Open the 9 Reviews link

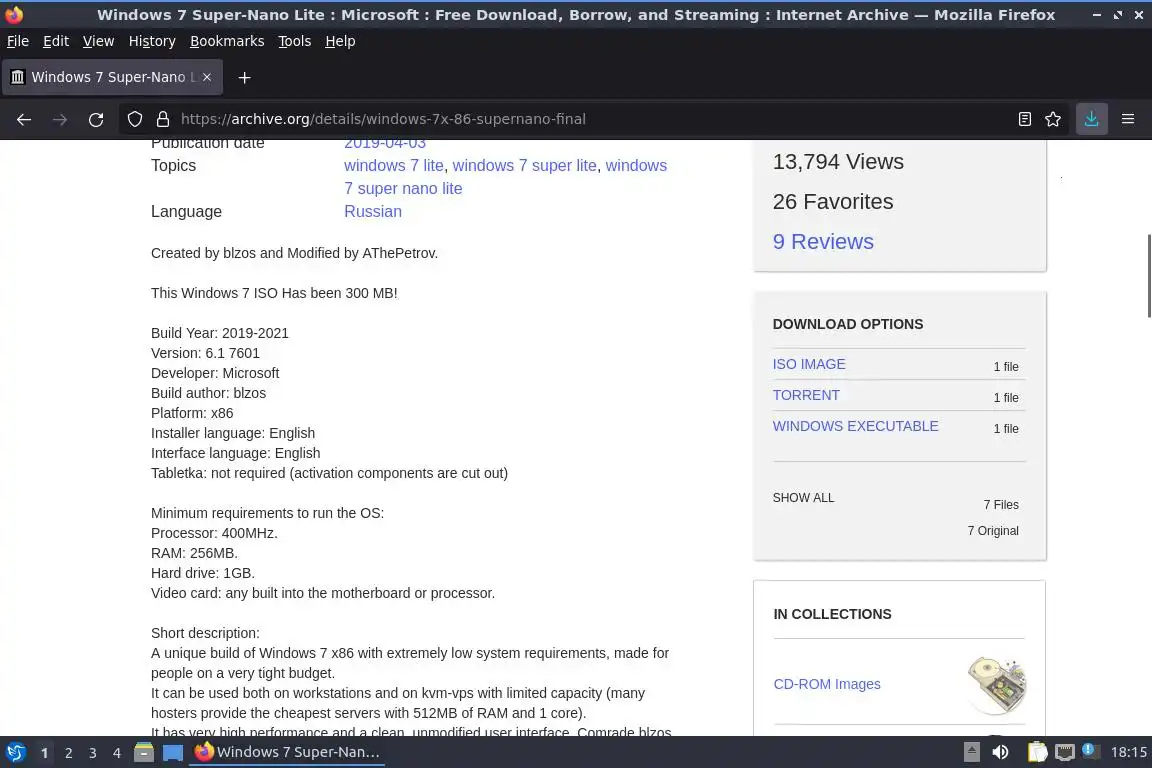tap(823, 242)
